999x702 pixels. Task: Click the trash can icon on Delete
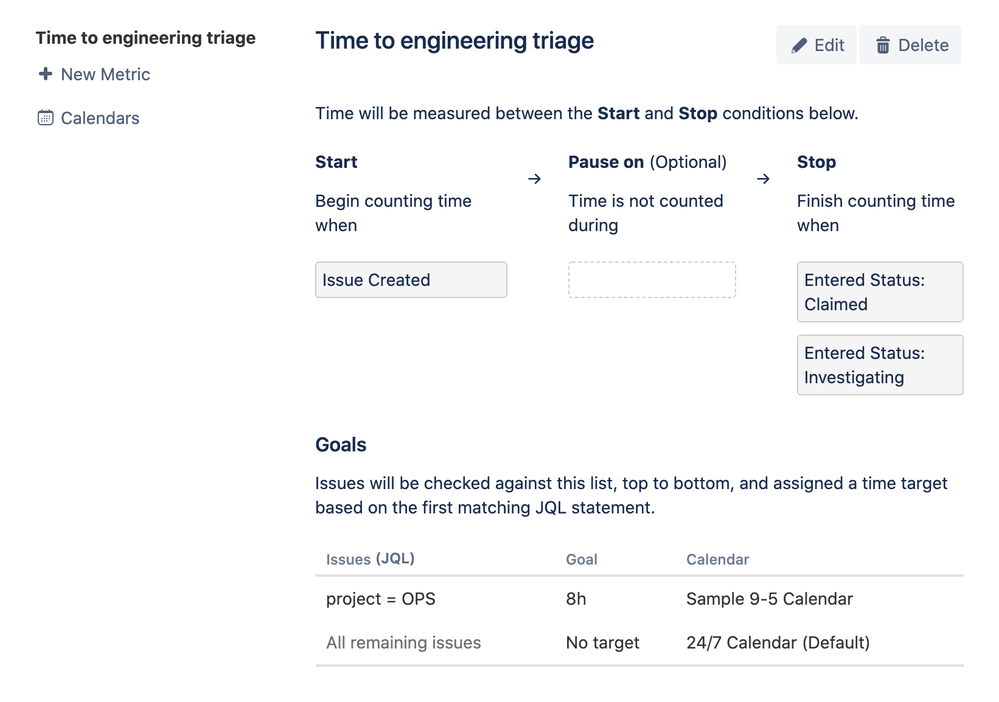pyautogui.click(x=883, y=46)
